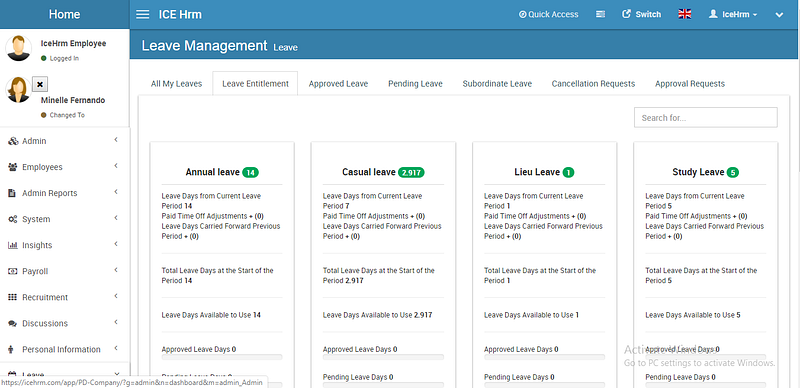Expand the top-right header chevron

(x=779, y=15)
